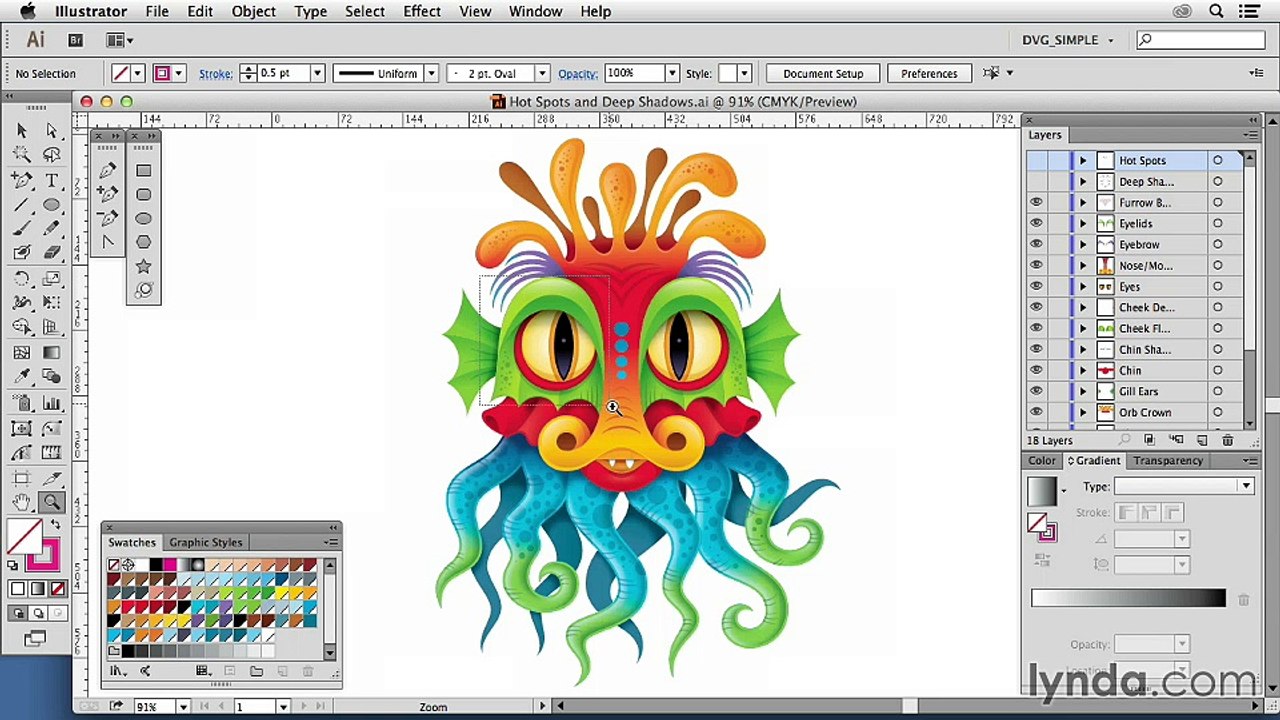
Task: Show the Deep Sha... layer
Action: pos(1036,182)
